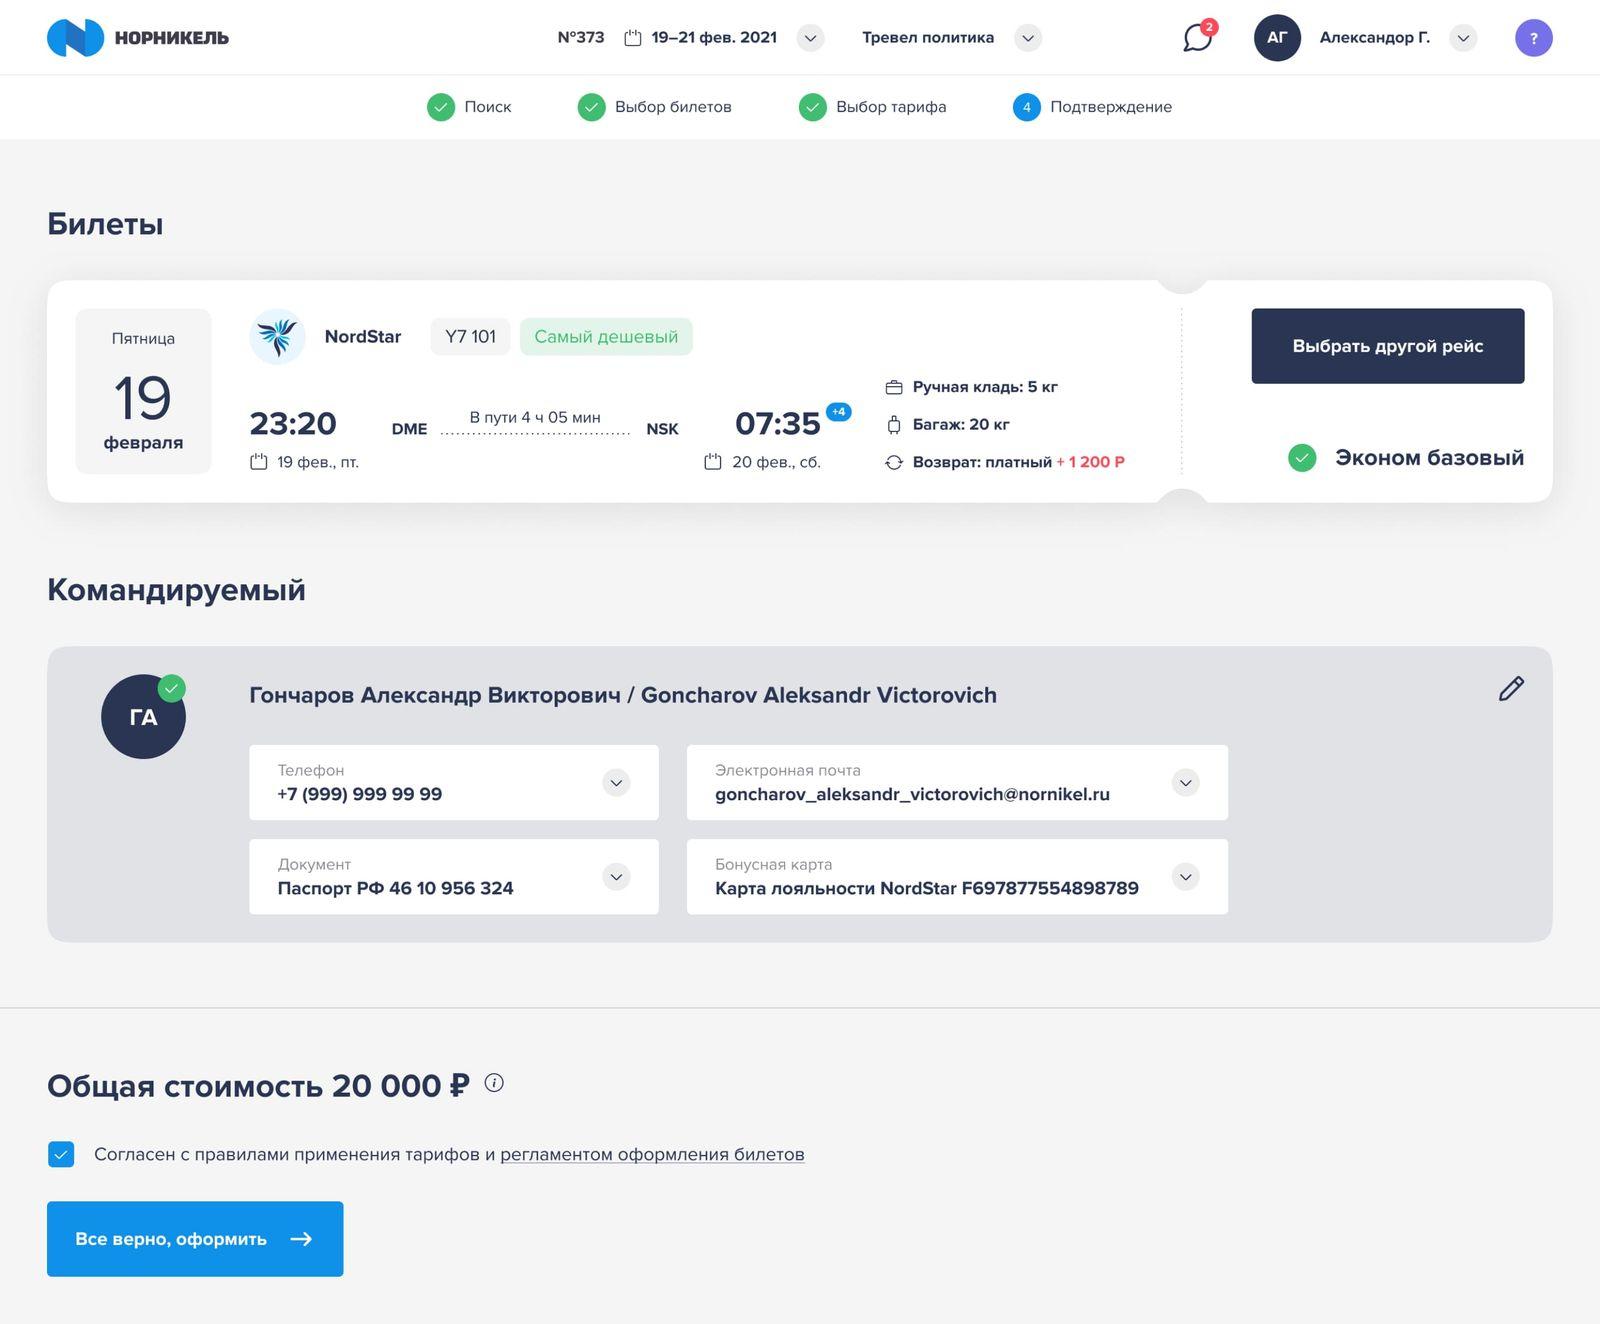Click the info icon beside total cost
This screenshot has height=1324, width=1600.
pos(494,1083)
